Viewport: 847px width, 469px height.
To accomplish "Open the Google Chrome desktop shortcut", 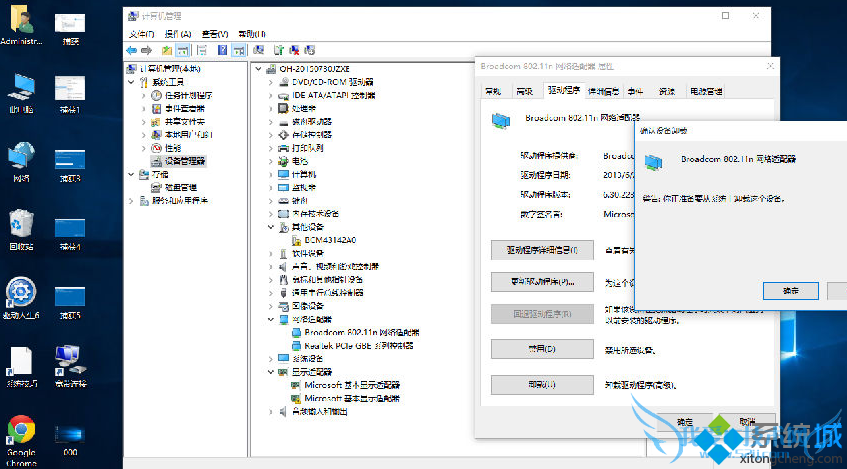I will pos(21,435).
